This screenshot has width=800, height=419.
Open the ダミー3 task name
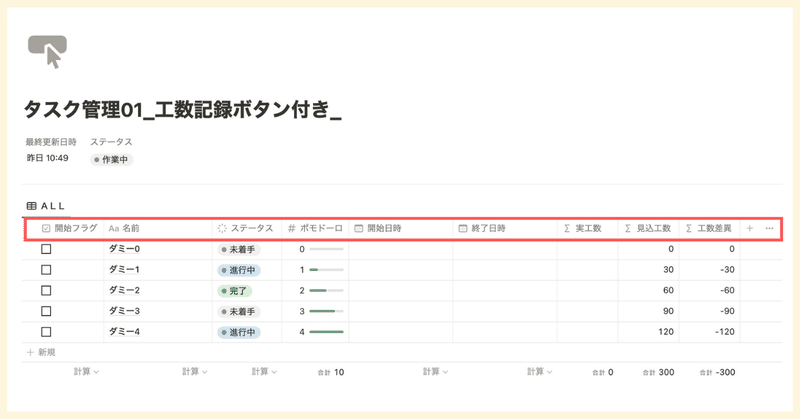tap(124, 311)
